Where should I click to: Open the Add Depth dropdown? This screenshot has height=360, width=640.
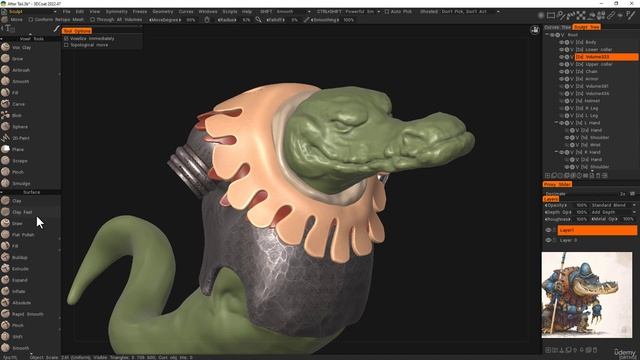pyautogui.click(x=613, y=212)
